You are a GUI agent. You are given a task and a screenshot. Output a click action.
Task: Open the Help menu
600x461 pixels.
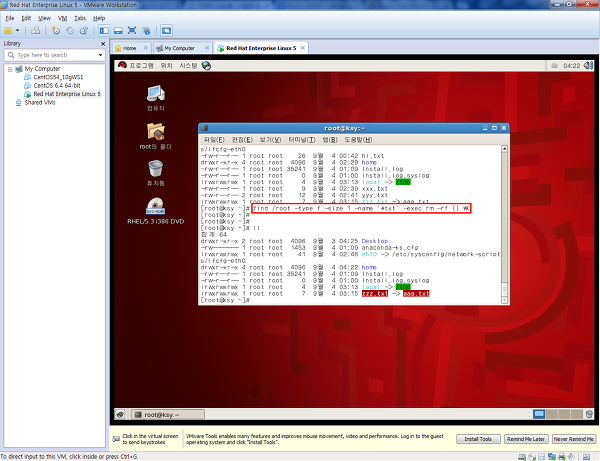(x=99, y=18)
